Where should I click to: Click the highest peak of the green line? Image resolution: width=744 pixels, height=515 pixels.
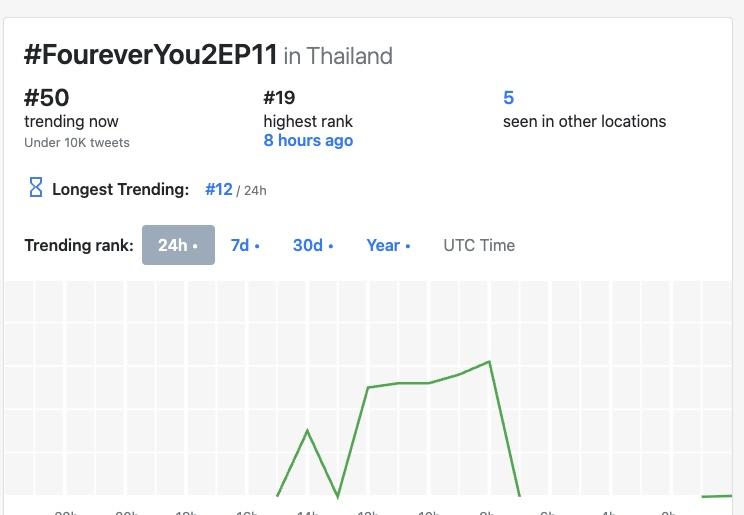coord(489,362)
